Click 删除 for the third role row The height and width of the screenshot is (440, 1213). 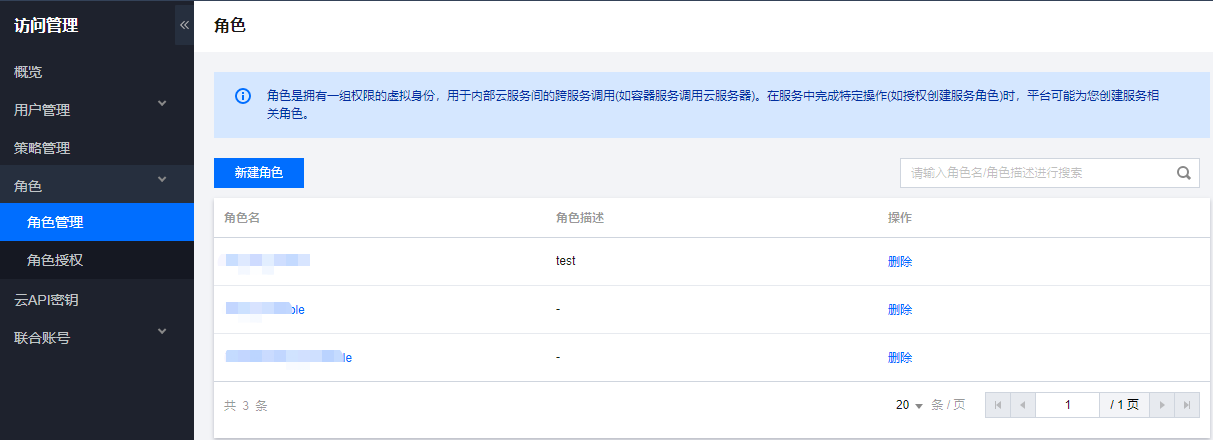click(899, 357)
